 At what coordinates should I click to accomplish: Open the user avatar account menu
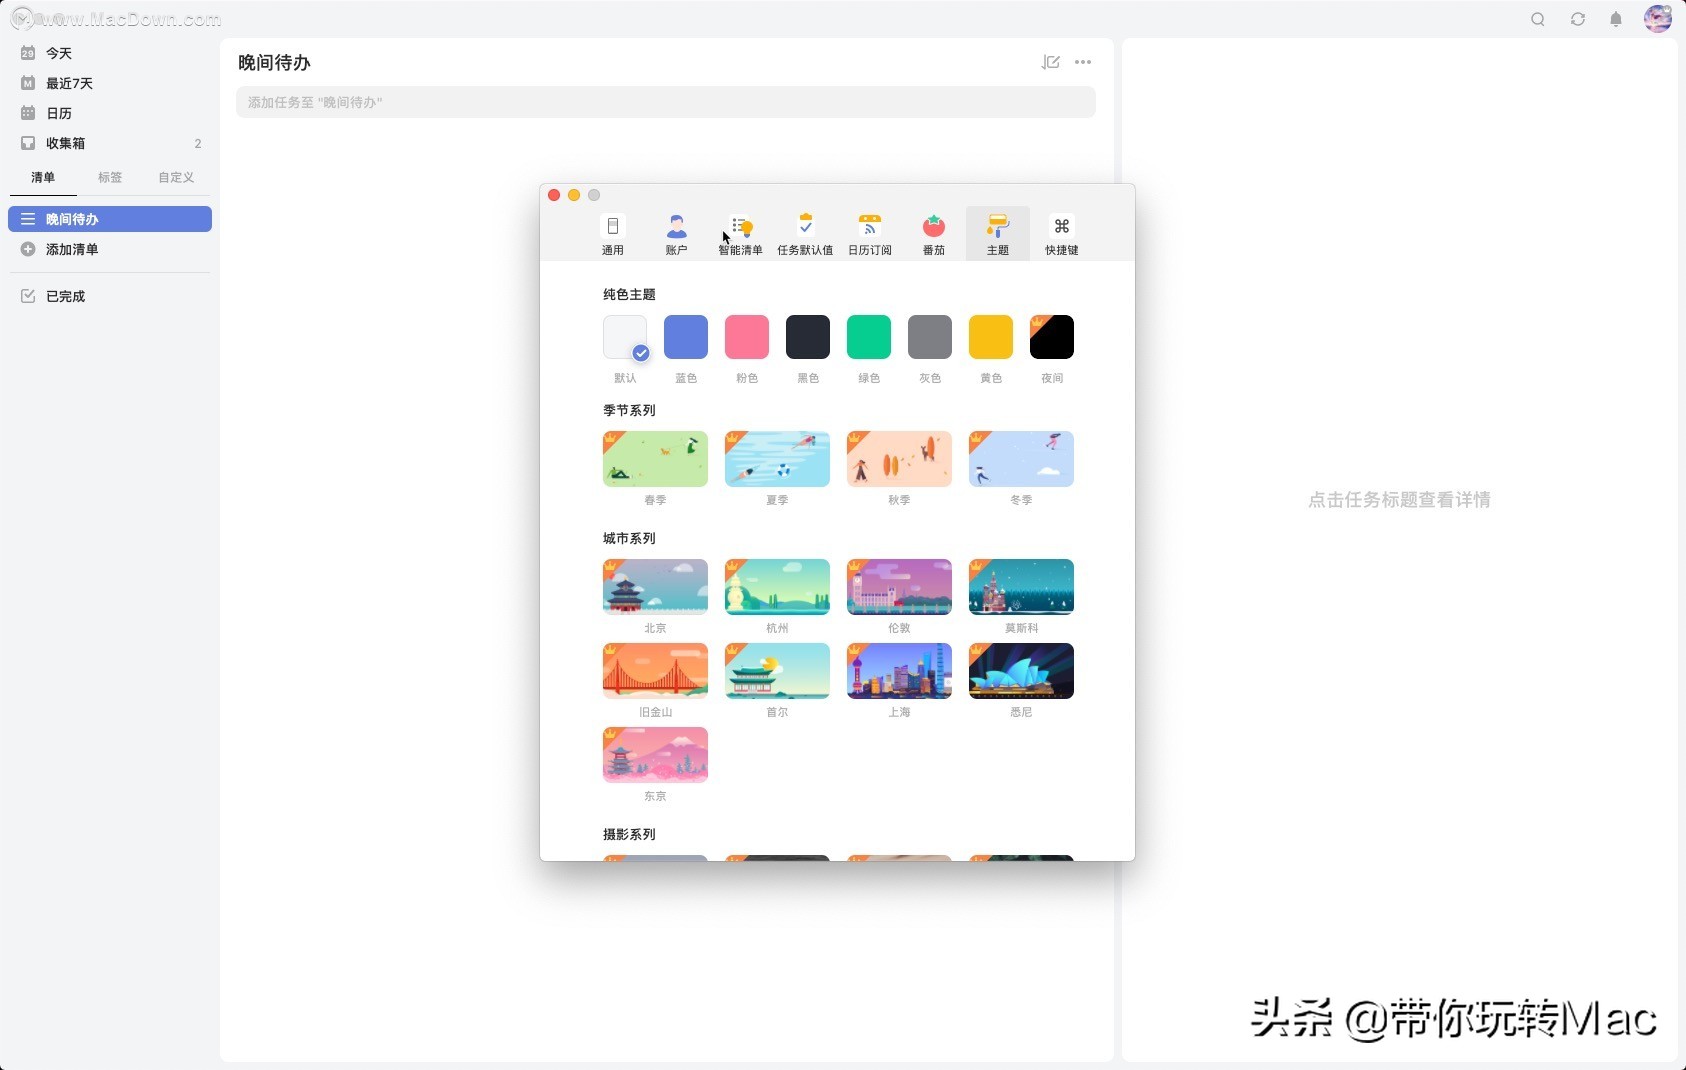(1659, 18)
